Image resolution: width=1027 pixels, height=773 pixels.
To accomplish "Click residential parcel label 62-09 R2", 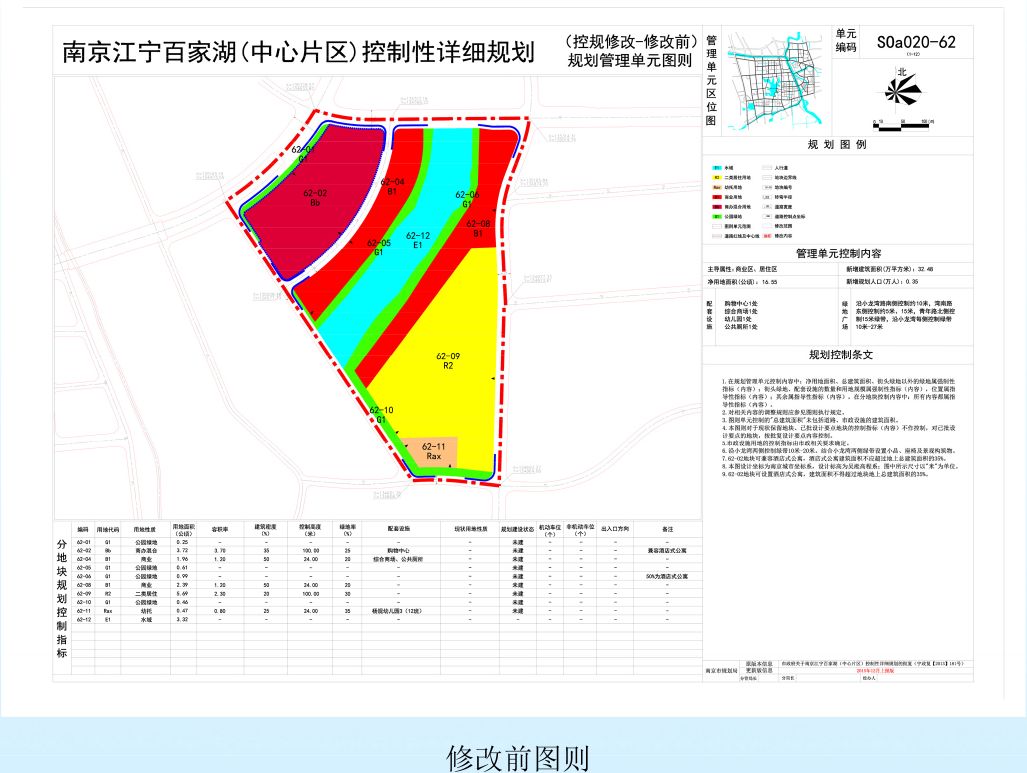I will (448, 361).
